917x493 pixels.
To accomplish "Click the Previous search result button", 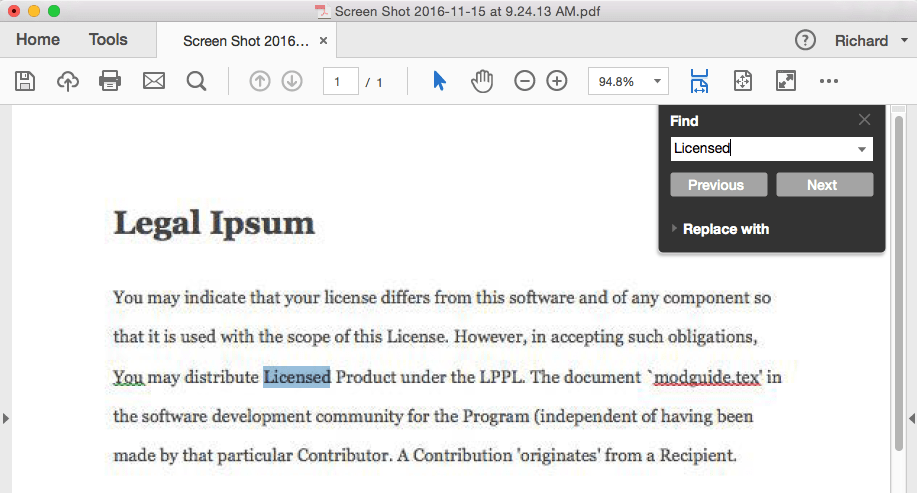I will point(719,185).
